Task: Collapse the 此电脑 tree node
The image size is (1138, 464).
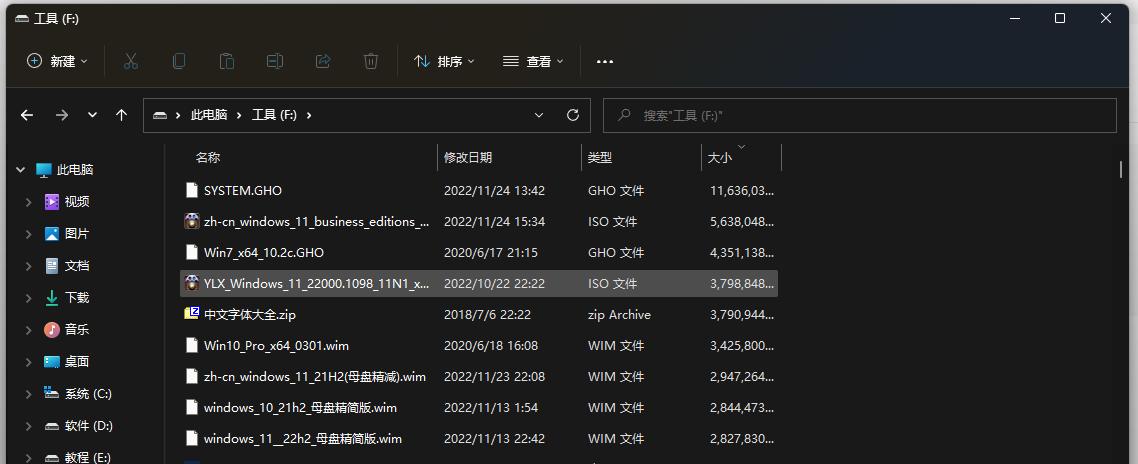Action: [x=20, y=170]
